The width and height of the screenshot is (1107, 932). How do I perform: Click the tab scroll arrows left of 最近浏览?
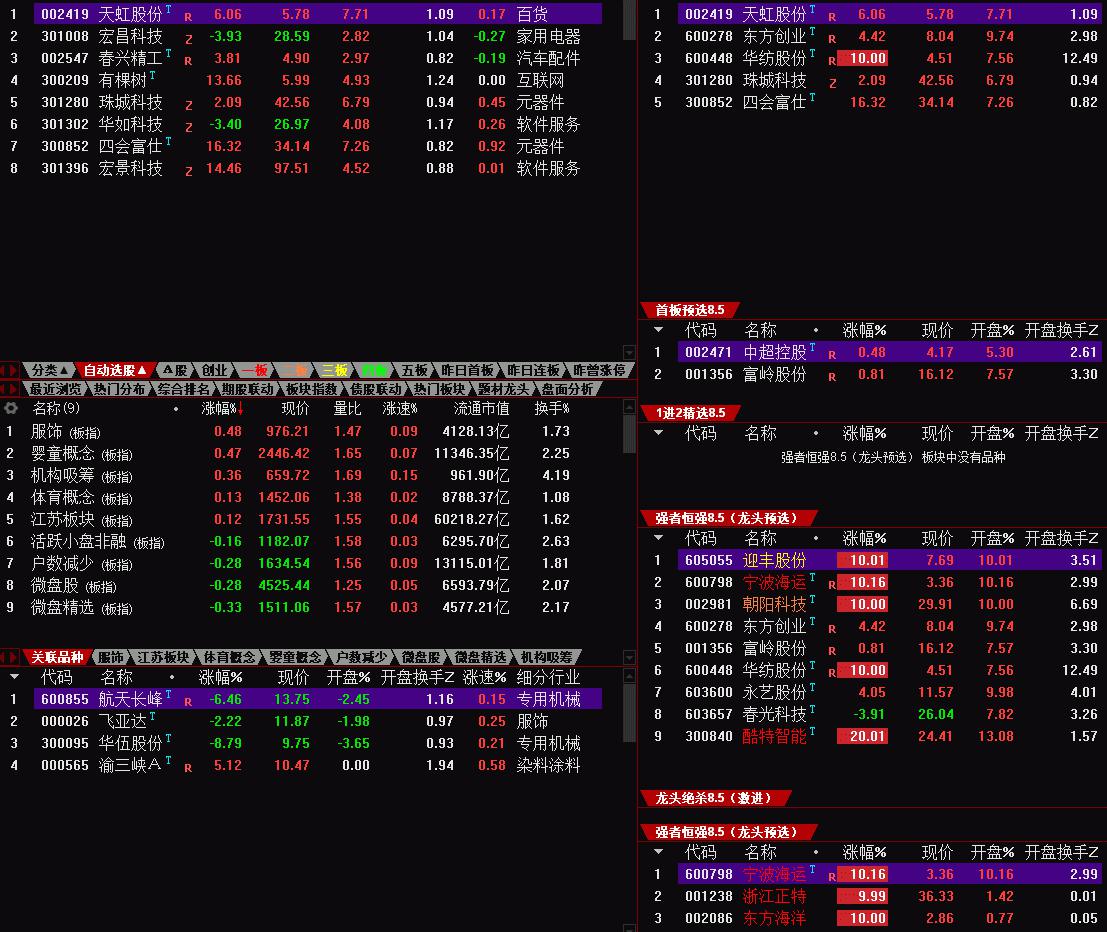coord(10,388)
